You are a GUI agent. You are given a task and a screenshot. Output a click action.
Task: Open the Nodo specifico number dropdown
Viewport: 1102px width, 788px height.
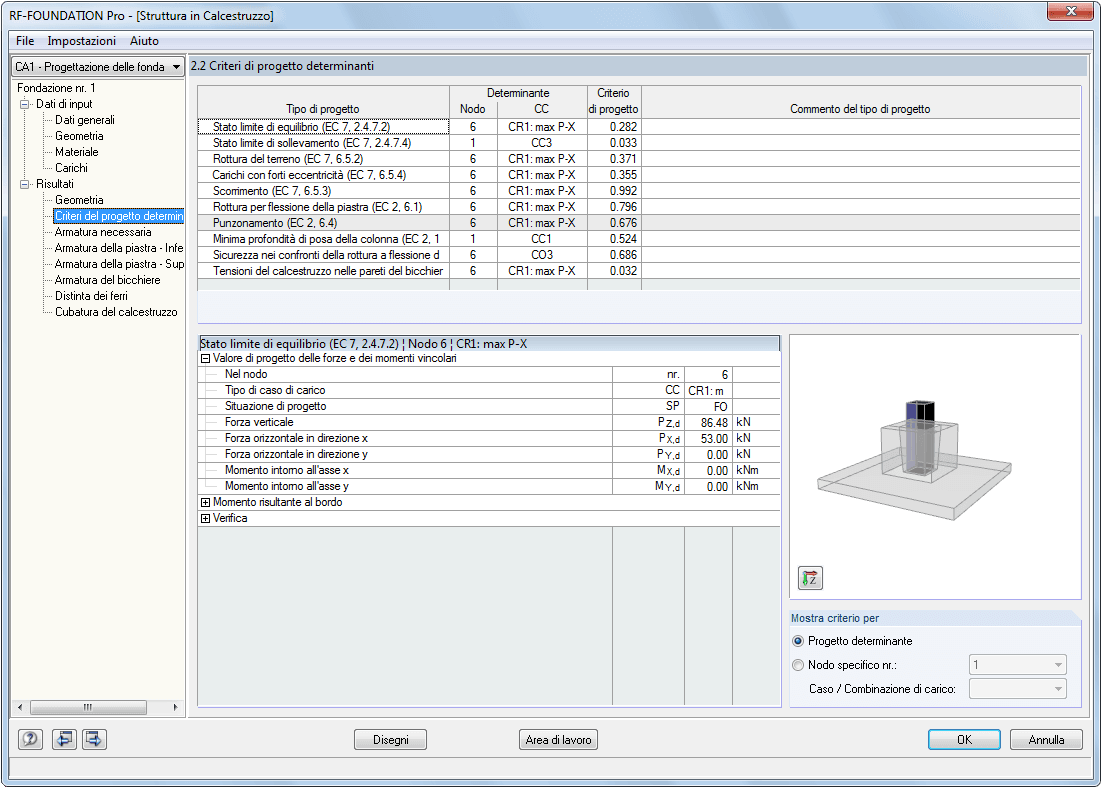1018,665
